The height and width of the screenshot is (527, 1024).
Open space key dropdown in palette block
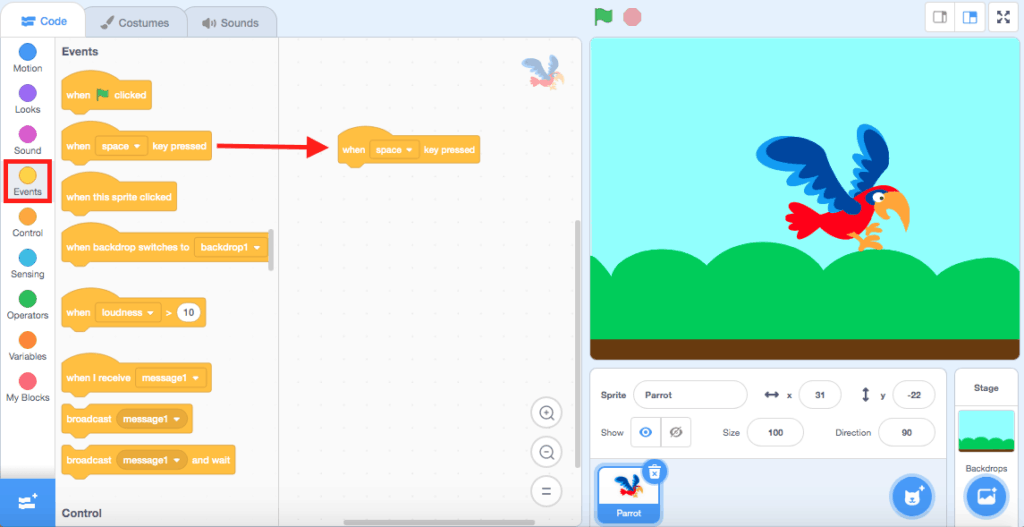[x=121, y=146]
